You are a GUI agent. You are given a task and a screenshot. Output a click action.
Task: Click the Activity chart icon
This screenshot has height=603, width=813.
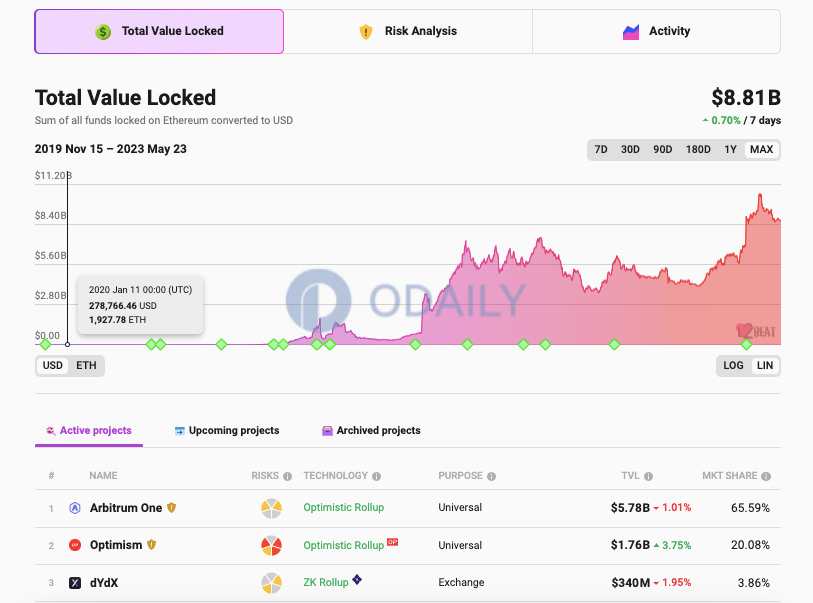[x=631, y=32]
